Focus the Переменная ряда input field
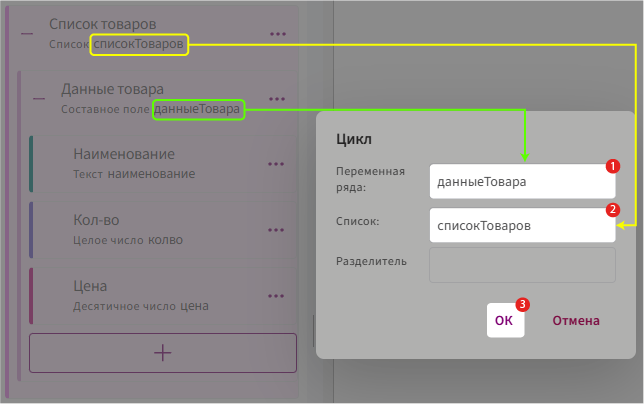The image size is (644, 404). pos(522,181)
